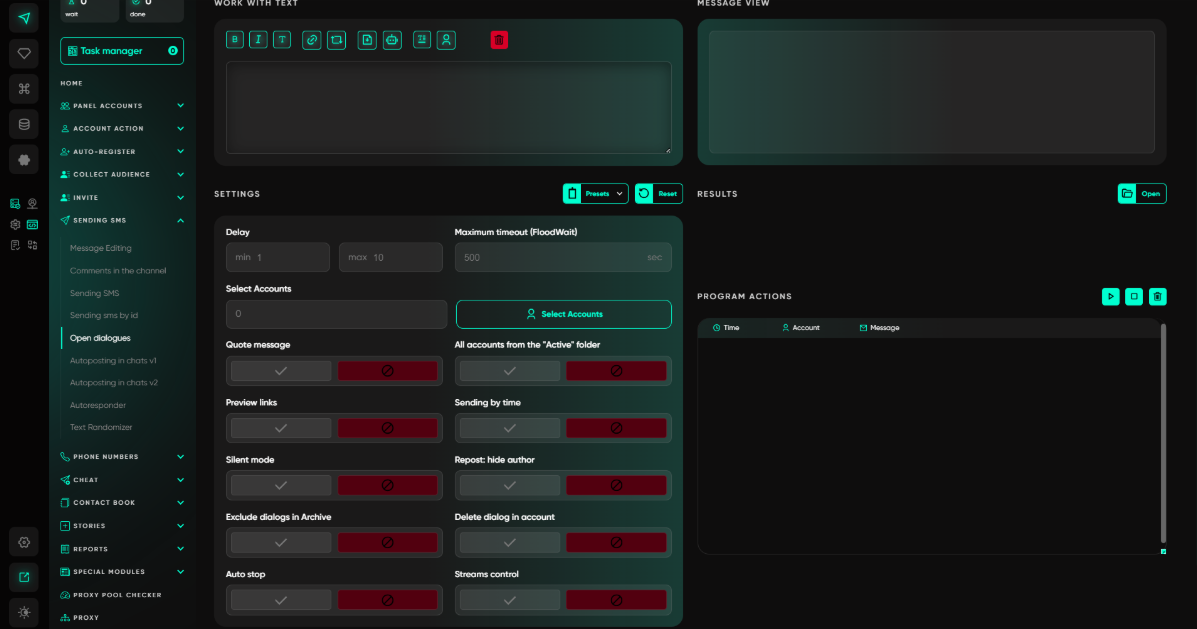Enable Sending by time with the checkmark

click(510, 428)
